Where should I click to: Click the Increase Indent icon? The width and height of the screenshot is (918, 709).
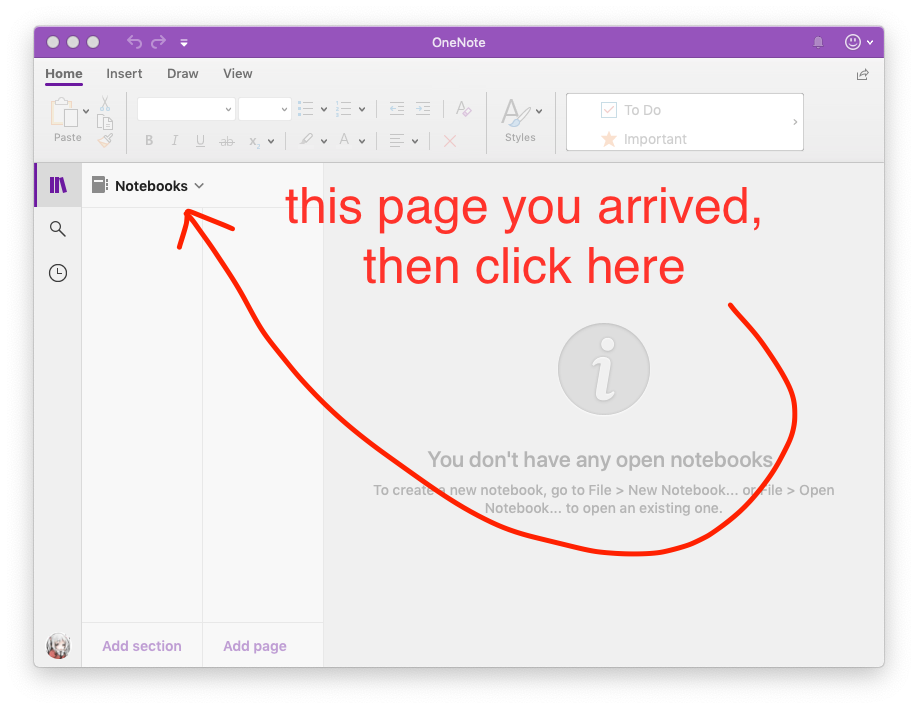(423, 109)
